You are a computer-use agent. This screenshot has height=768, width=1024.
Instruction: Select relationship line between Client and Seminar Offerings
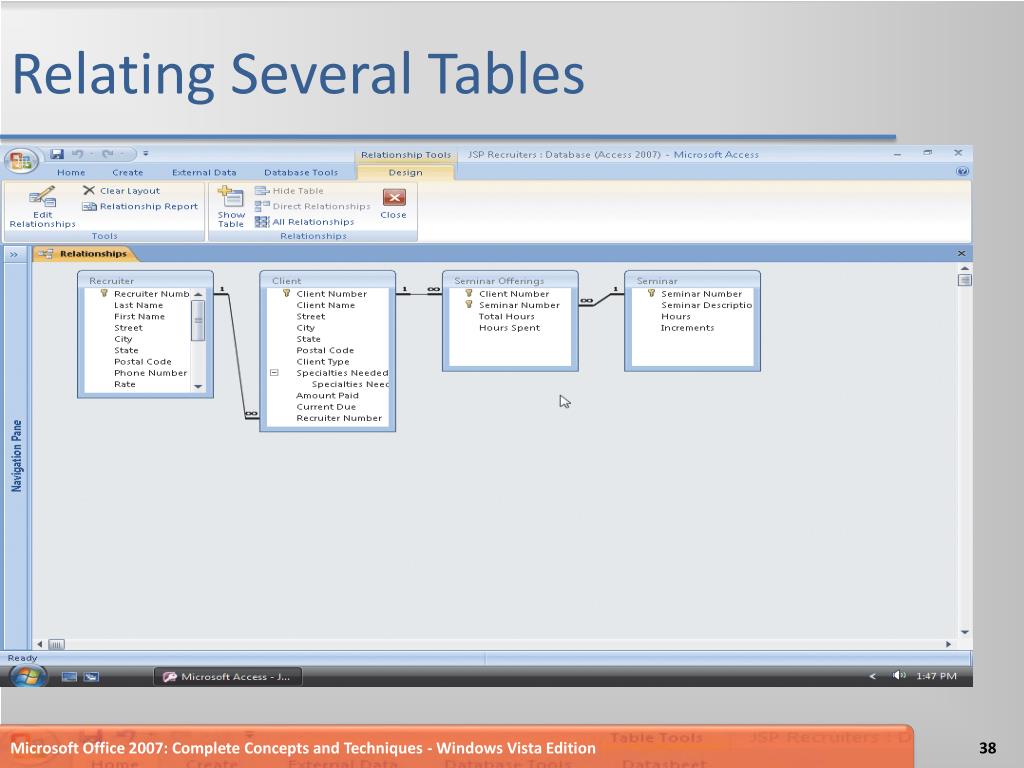[419, 294]
